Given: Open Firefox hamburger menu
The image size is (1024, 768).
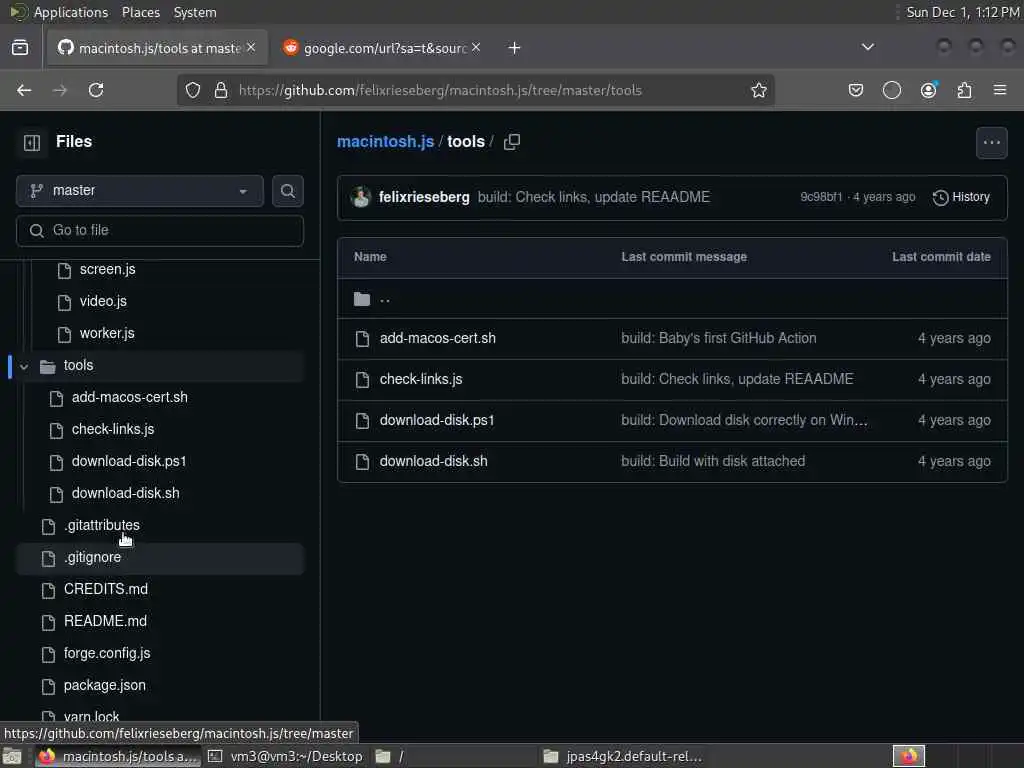Looking at the screenshot, I should pos(1000,90).
